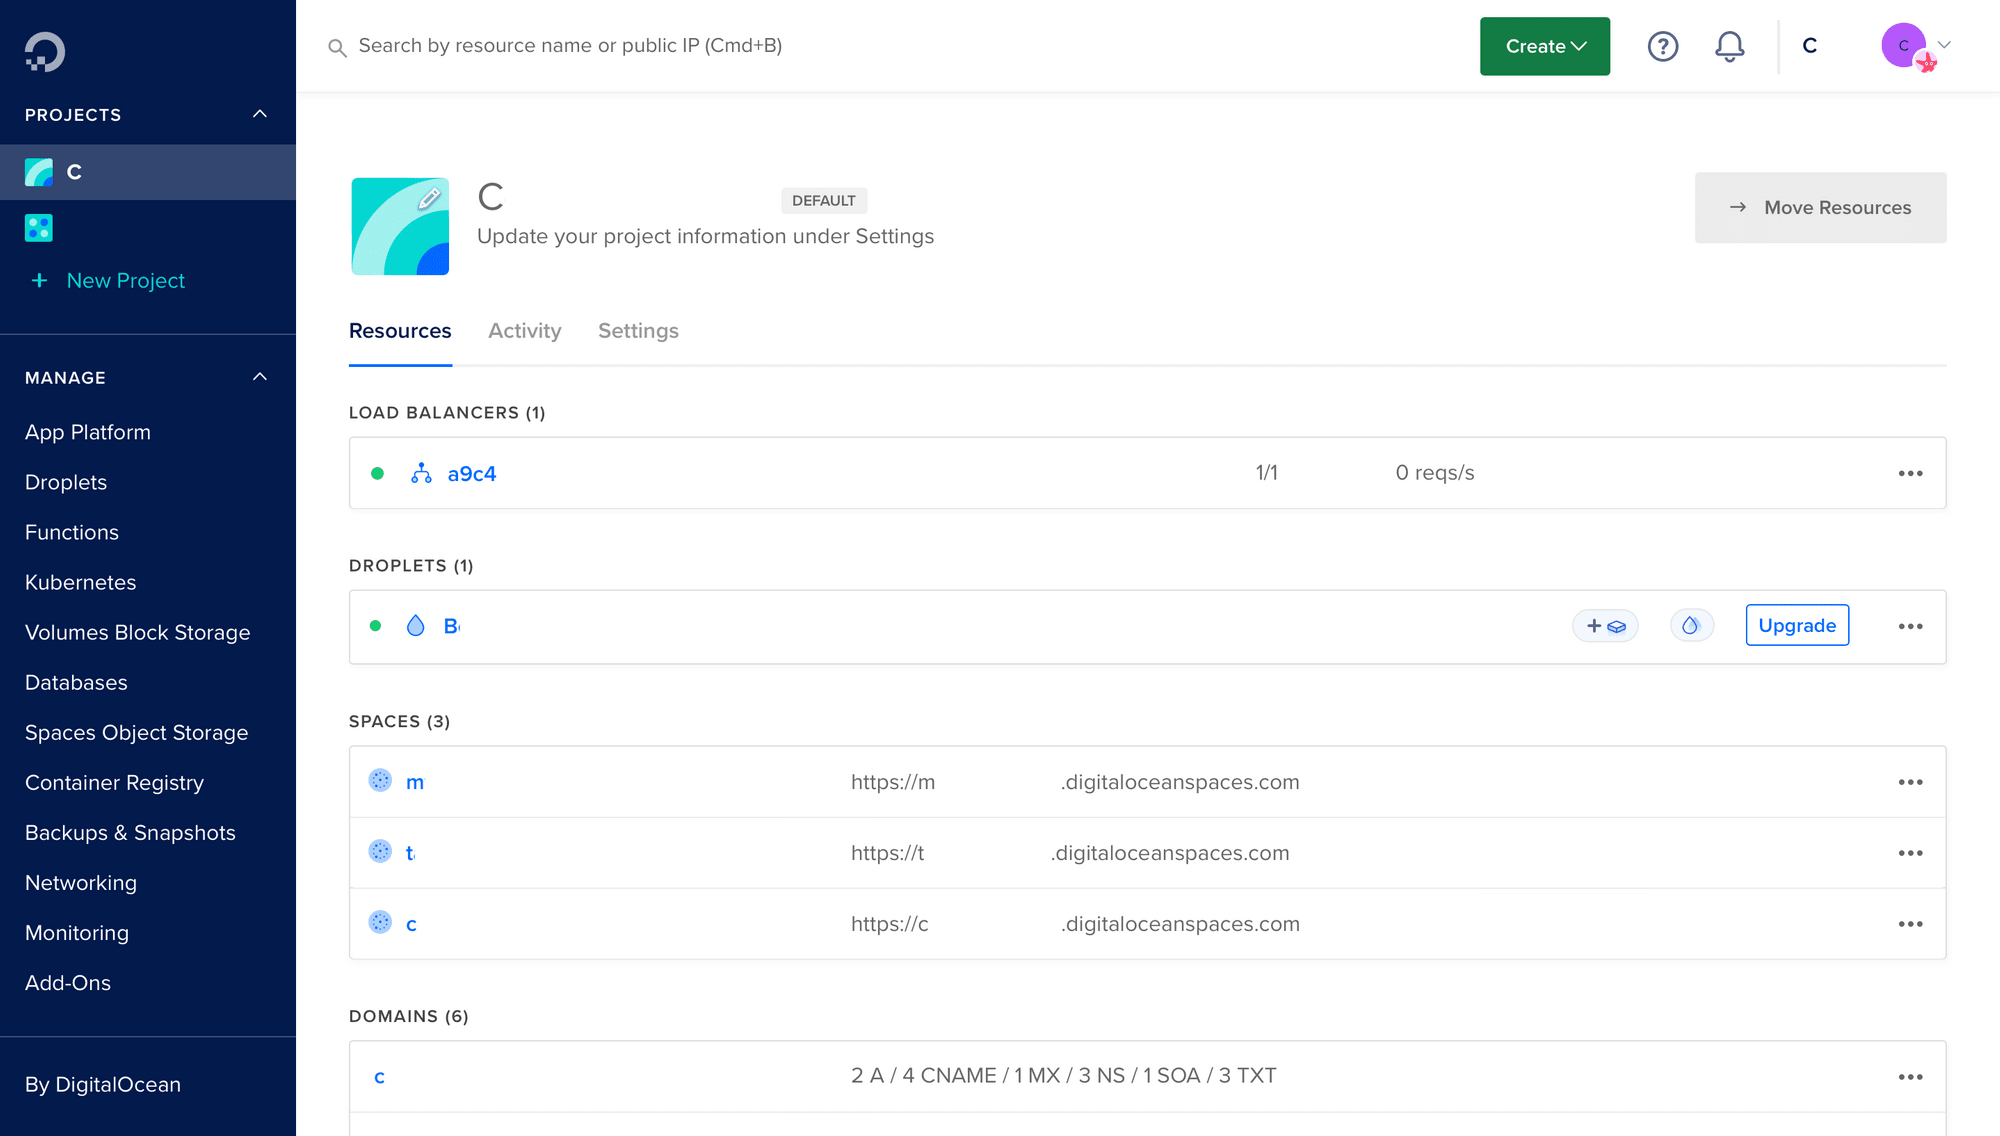Switch to the Settings tab
The image size is (2000, 1136).
point(638,331)
